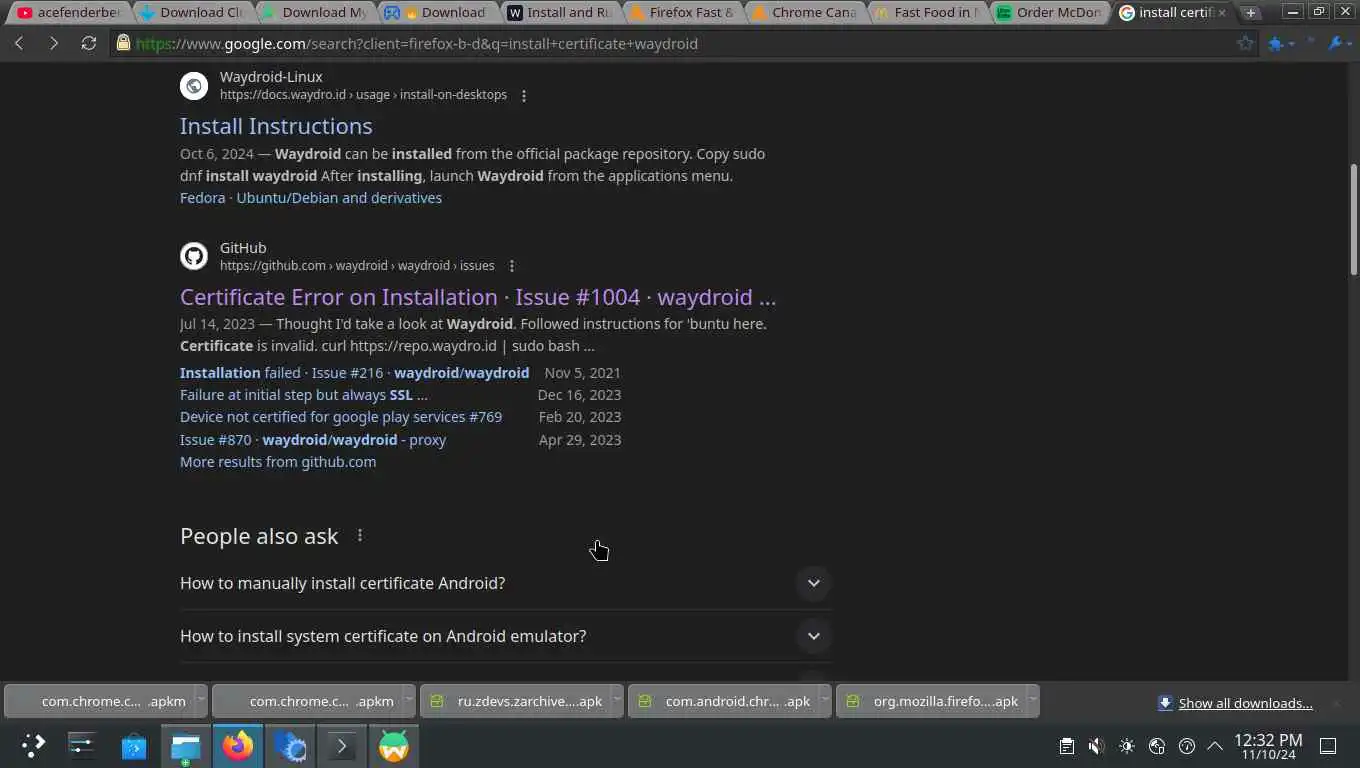
Task: Switch to the "Install and Ru" tab
Action: click(x=559, y=13)
